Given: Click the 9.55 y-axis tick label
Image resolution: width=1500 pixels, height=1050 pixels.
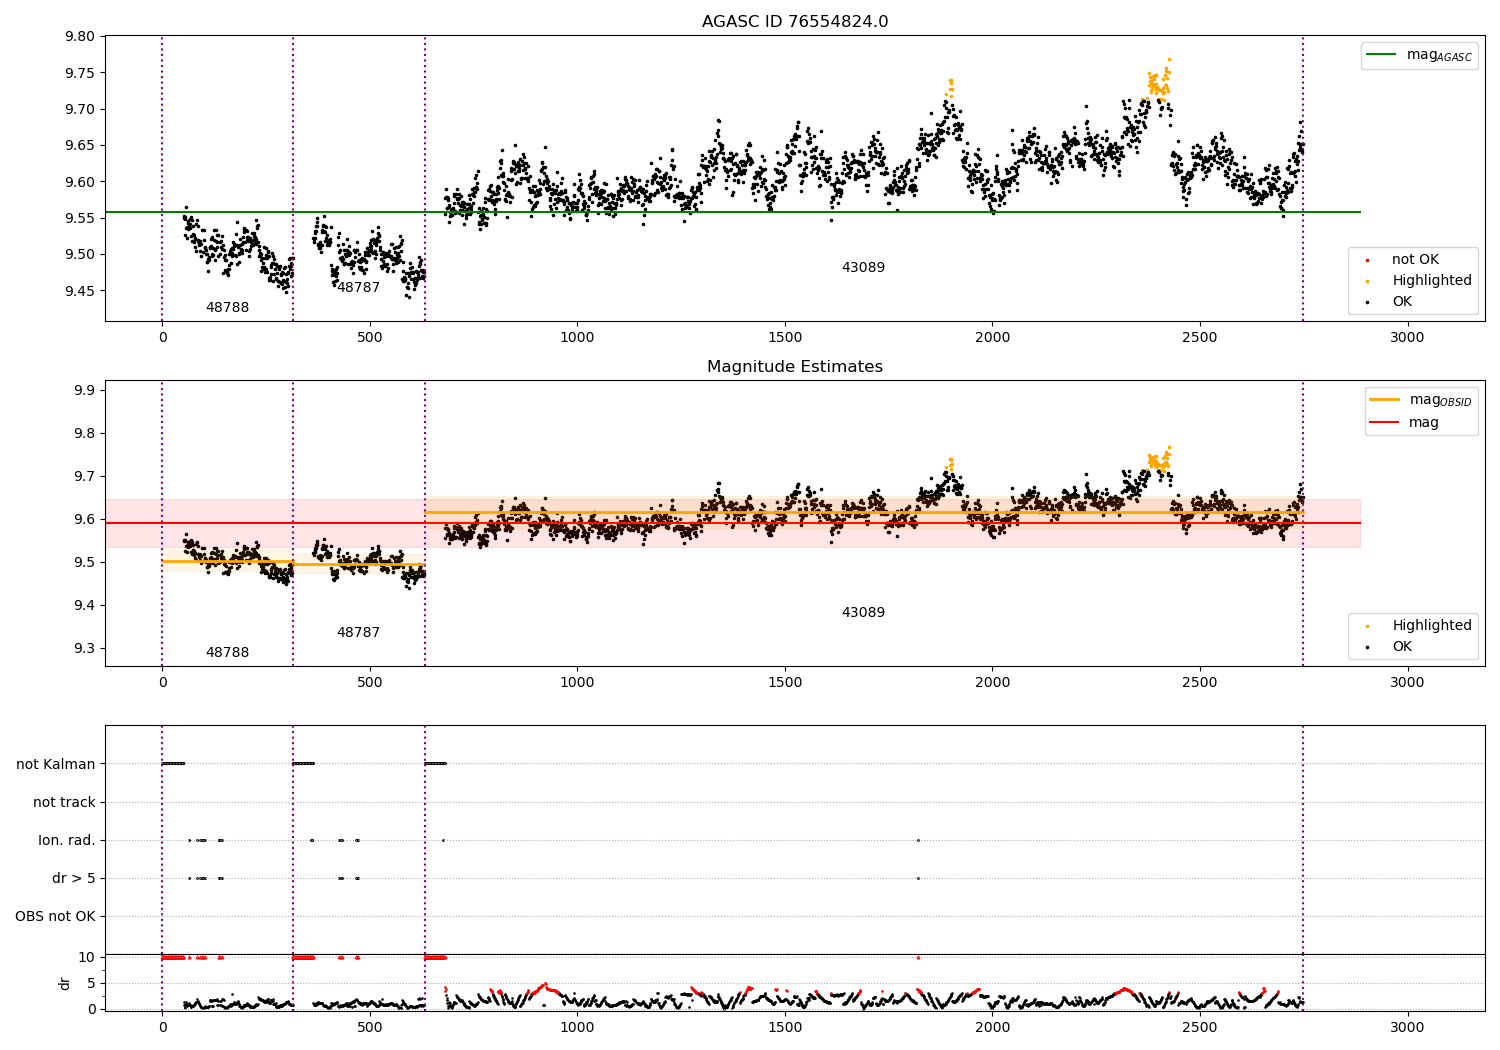Looking at the screenshot, I should tap(80, 218).
